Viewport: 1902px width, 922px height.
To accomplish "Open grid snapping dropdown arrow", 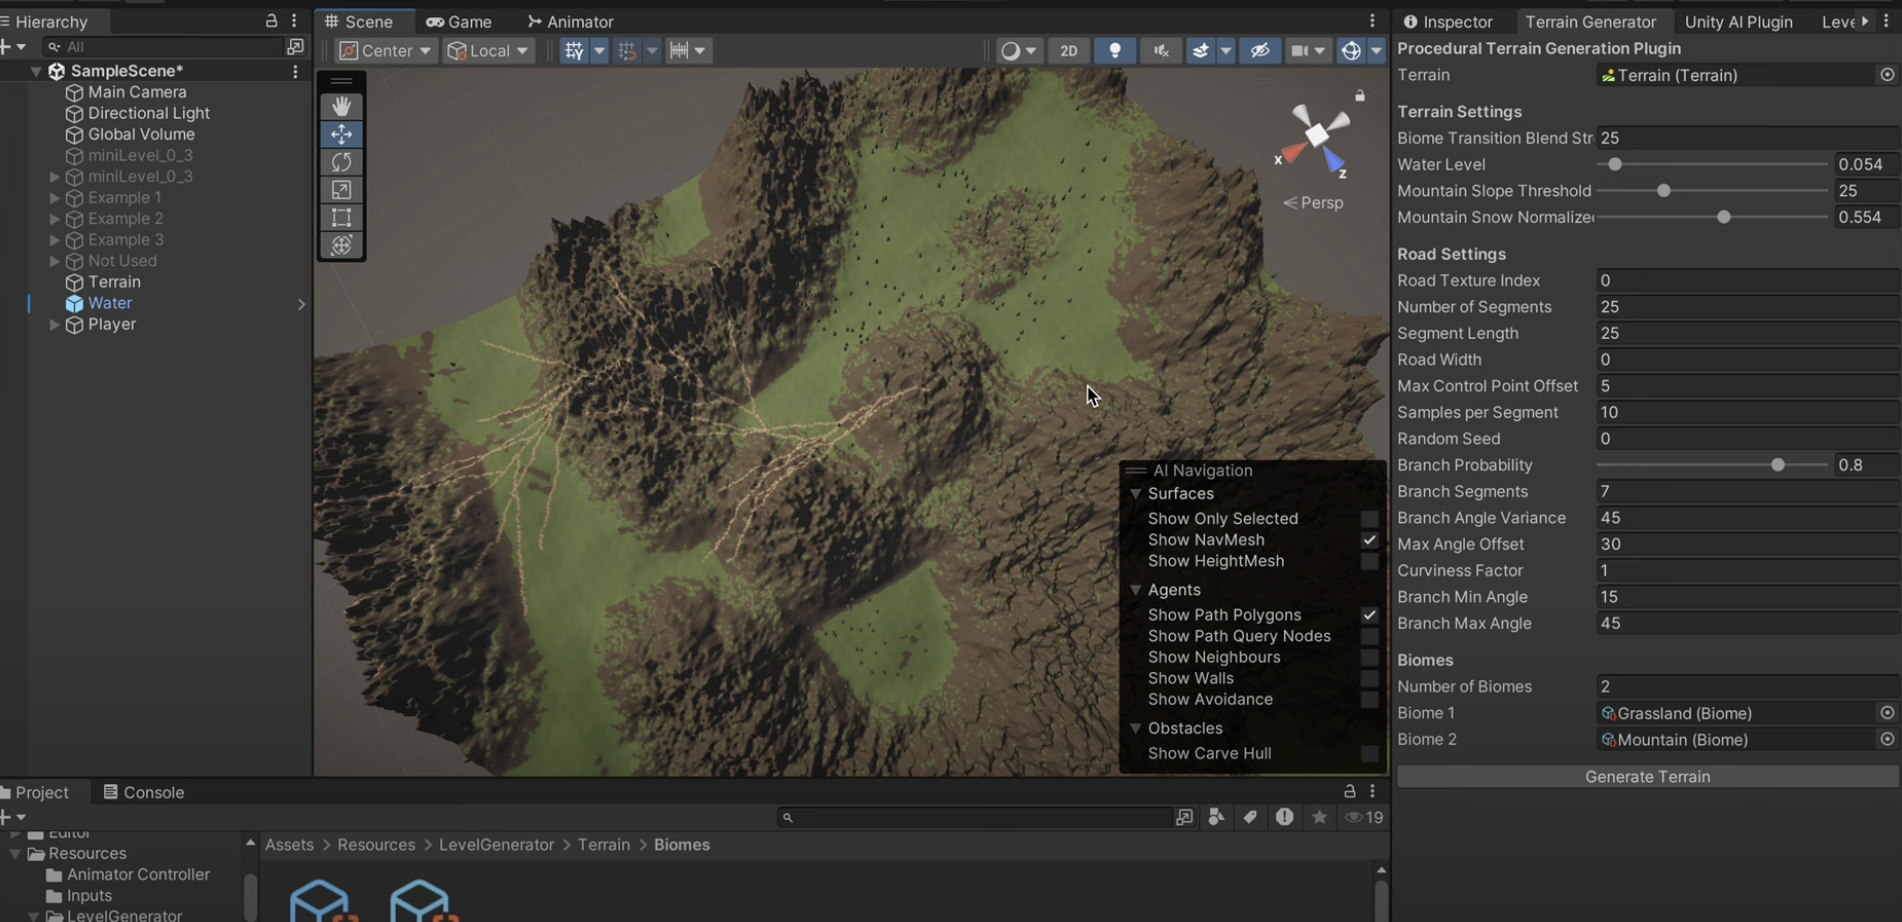I will (x=599, y=50).
